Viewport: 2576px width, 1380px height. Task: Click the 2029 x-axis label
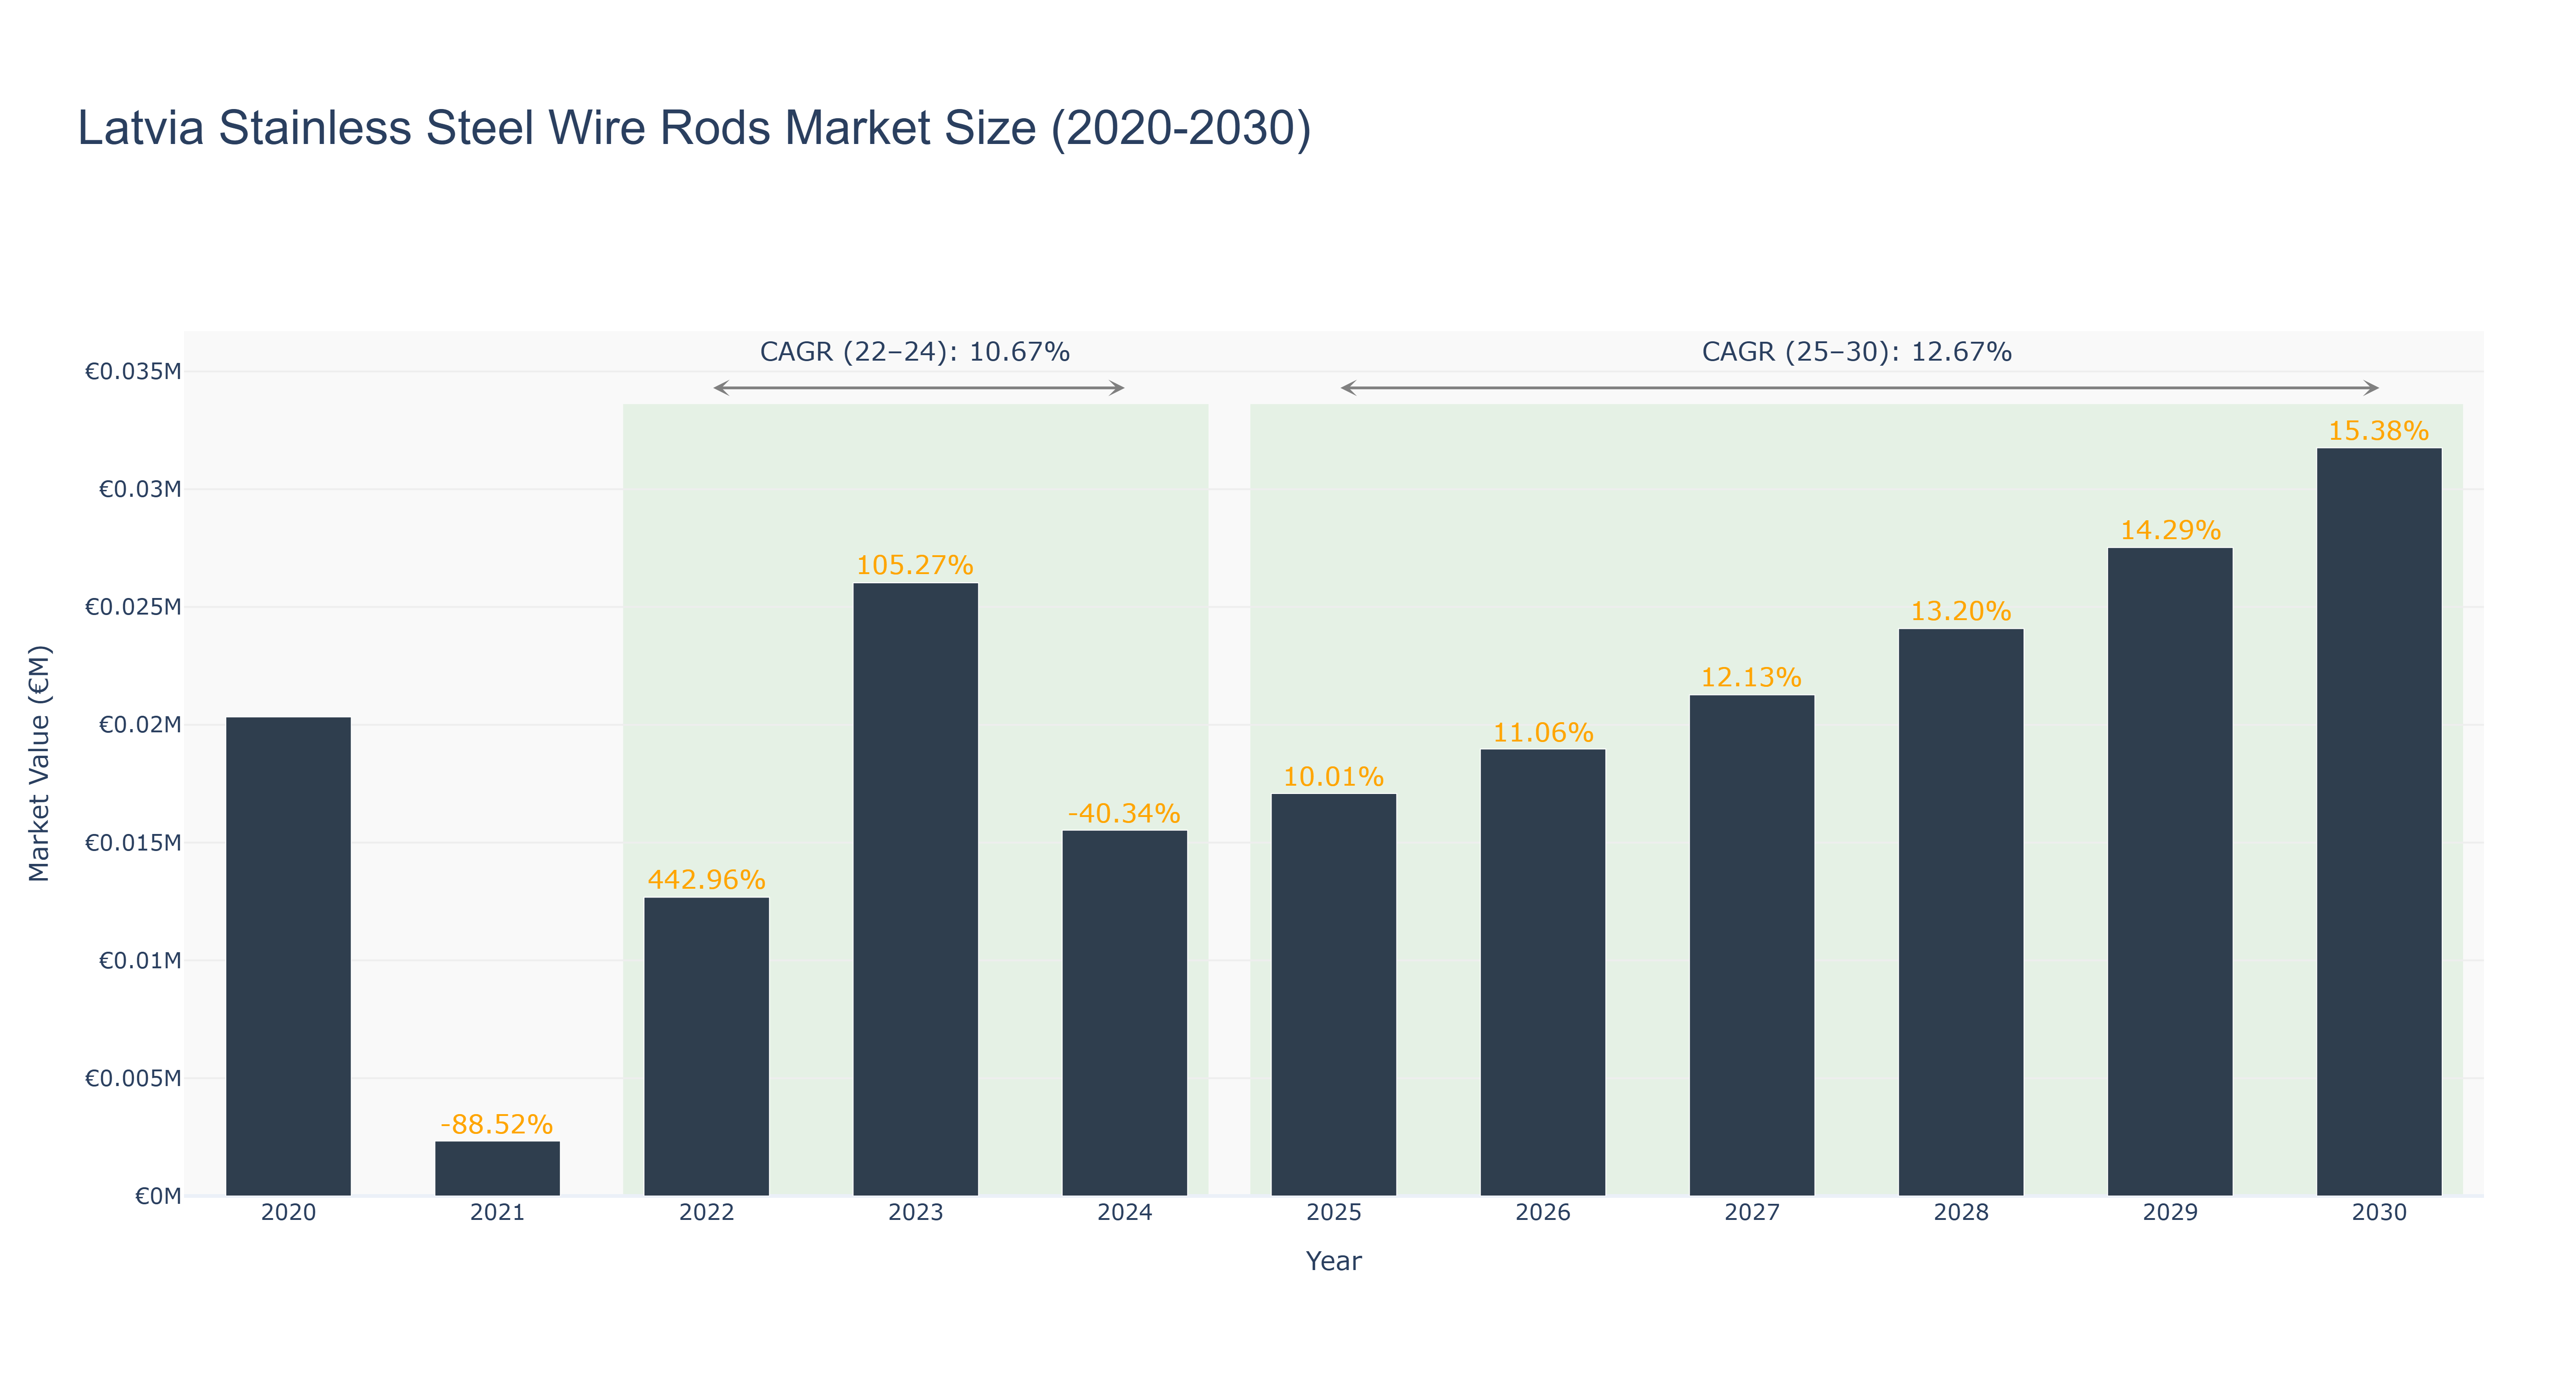2169,1213
